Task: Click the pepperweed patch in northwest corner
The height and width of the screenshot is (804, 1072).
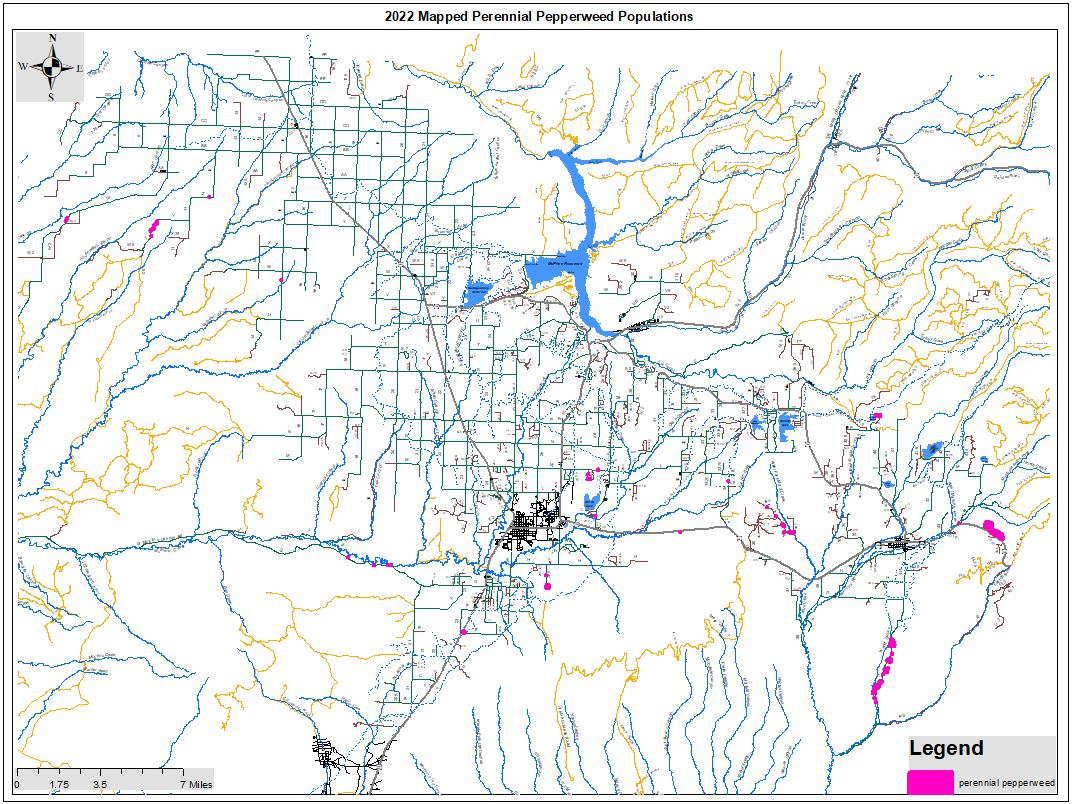Action: click(154, 228)
